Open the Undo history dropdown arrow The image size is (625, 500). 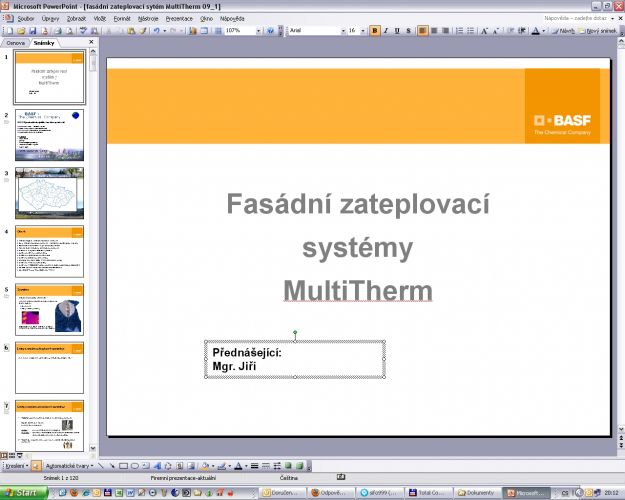click(165, 31)
